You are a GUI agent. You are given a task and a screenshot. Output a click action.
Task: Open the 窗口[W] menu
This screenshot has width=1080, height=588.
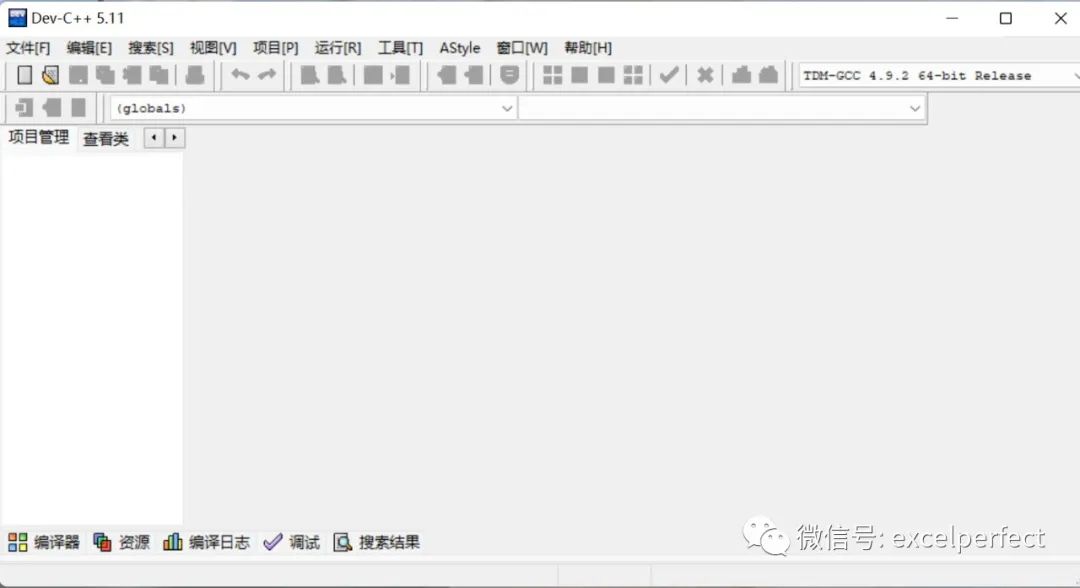pyautogui.click(x=522, y=48)
